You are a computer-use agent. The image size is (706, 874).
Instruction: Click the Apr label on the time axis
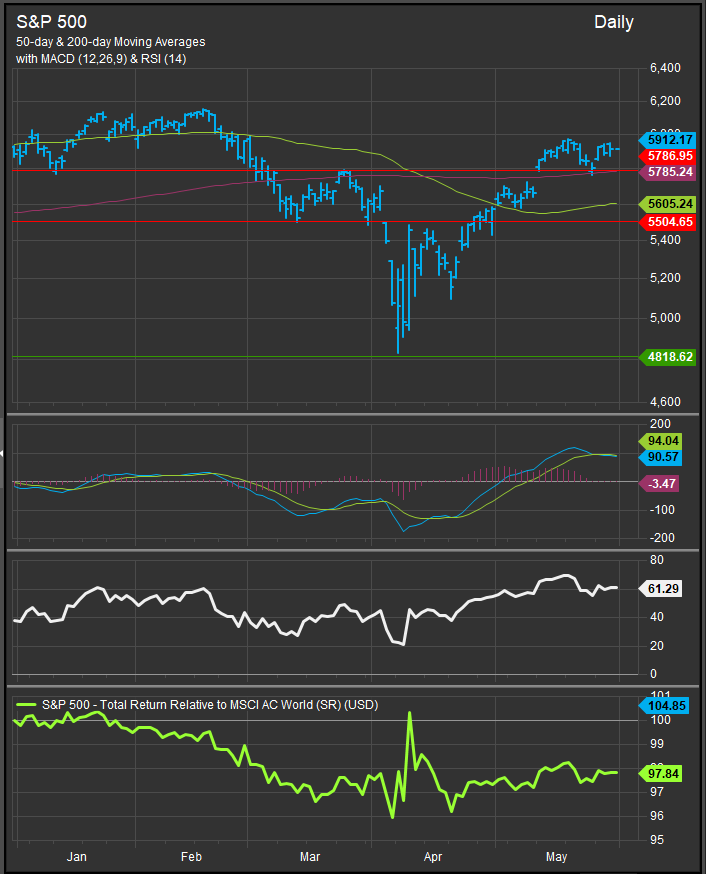[x=433, y=857]
